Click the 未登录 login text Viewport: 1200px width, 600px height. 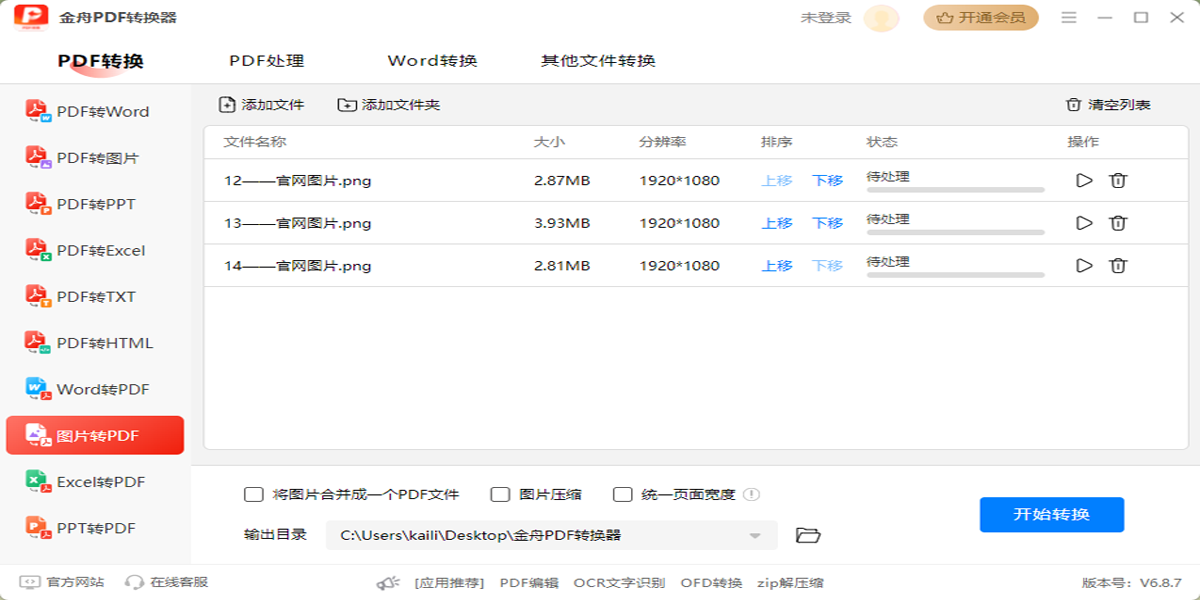pyautogui.click(x=826, y=18)
